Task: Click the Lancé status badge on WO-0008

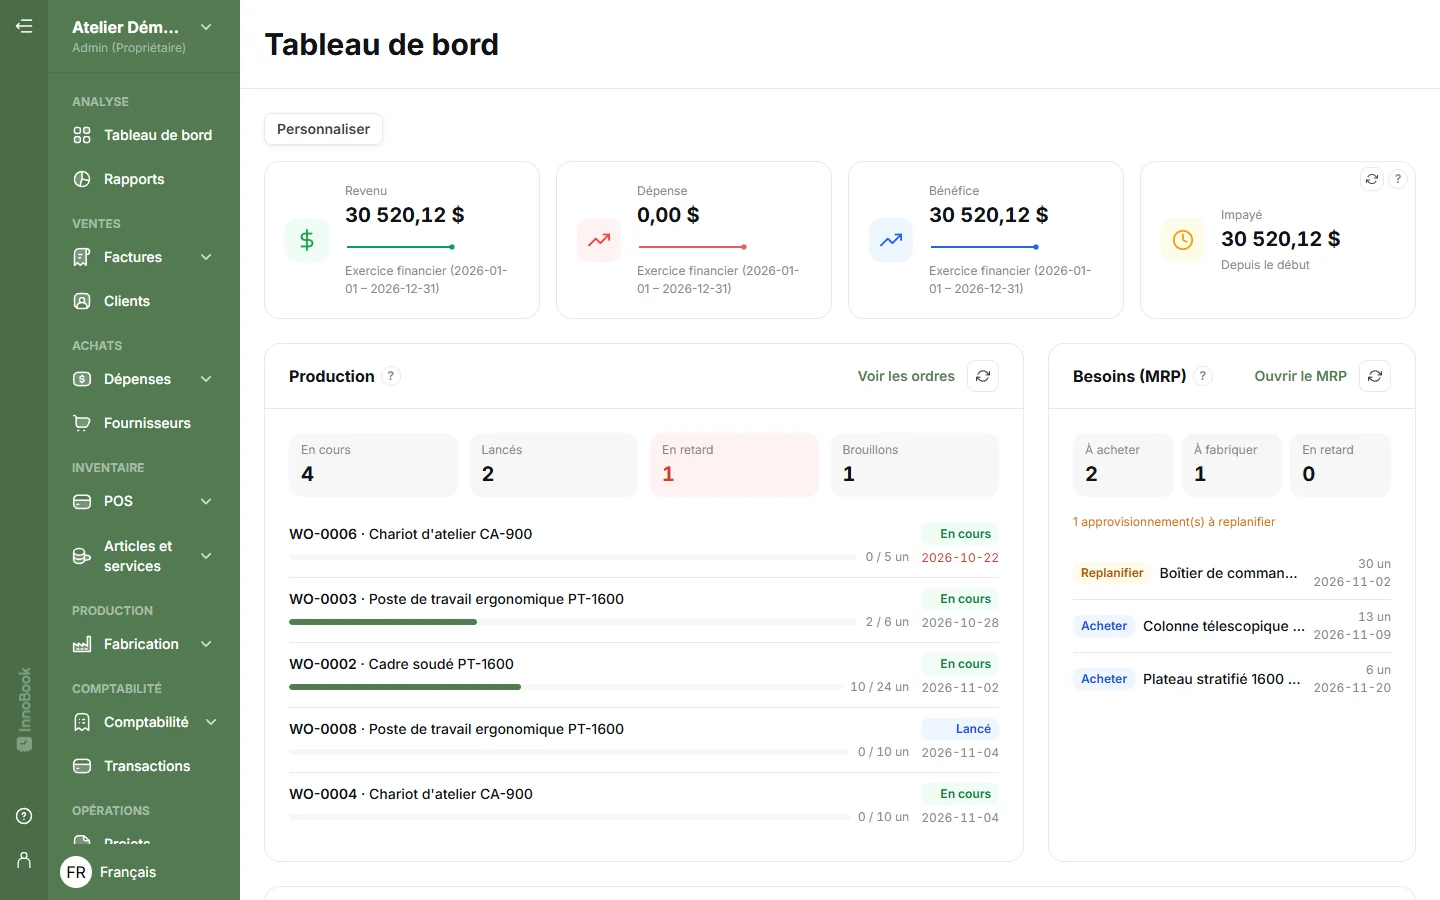Action: point(960,729)
